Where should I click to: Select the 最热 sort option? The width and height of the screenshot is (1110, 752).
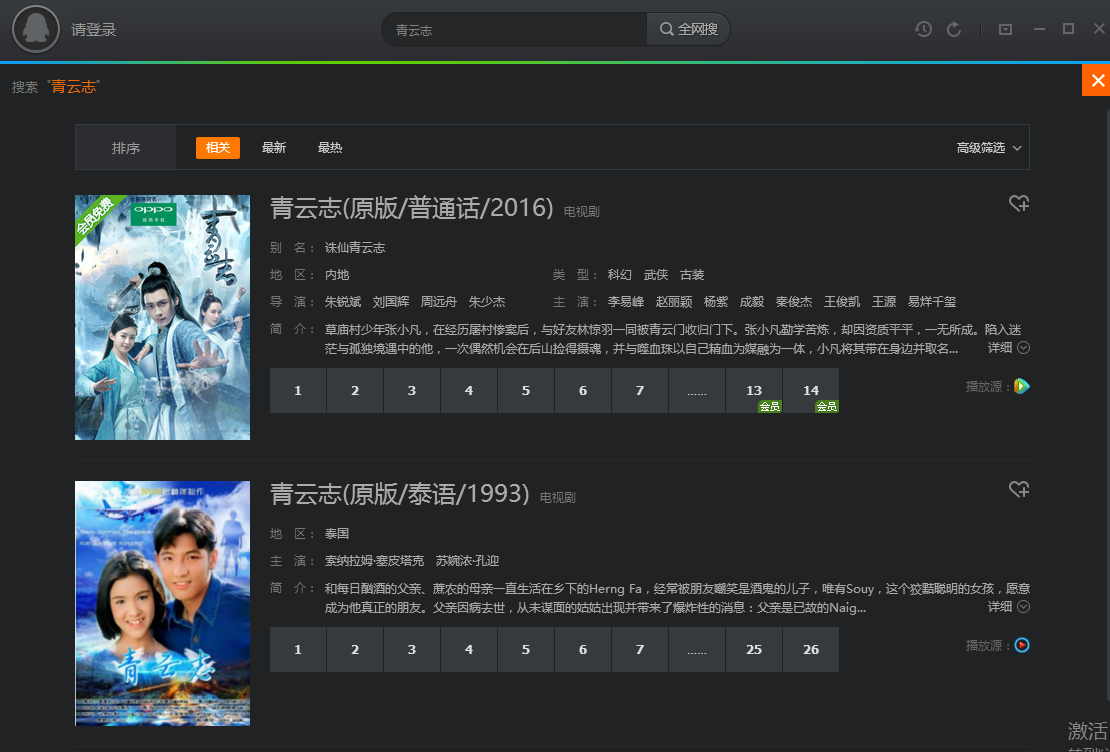tap(330, 147)
